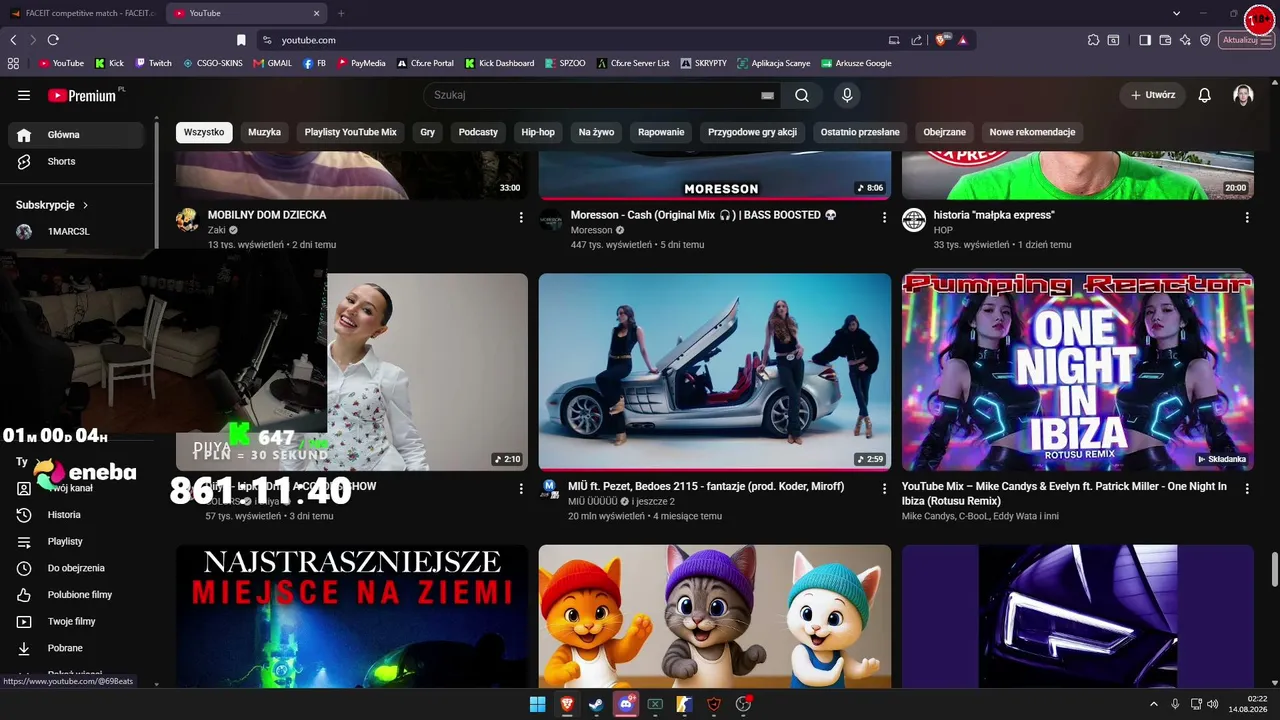Open Steam from the taskbar

(596, 704)
